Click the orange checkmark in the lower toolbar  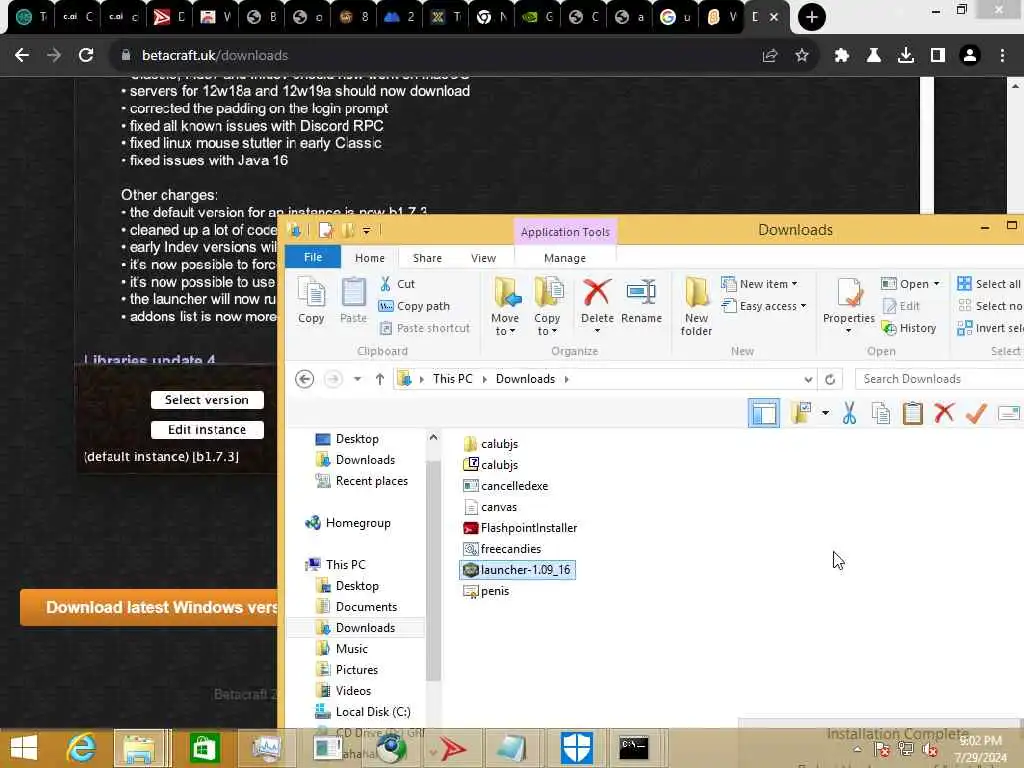pos(976,413)
